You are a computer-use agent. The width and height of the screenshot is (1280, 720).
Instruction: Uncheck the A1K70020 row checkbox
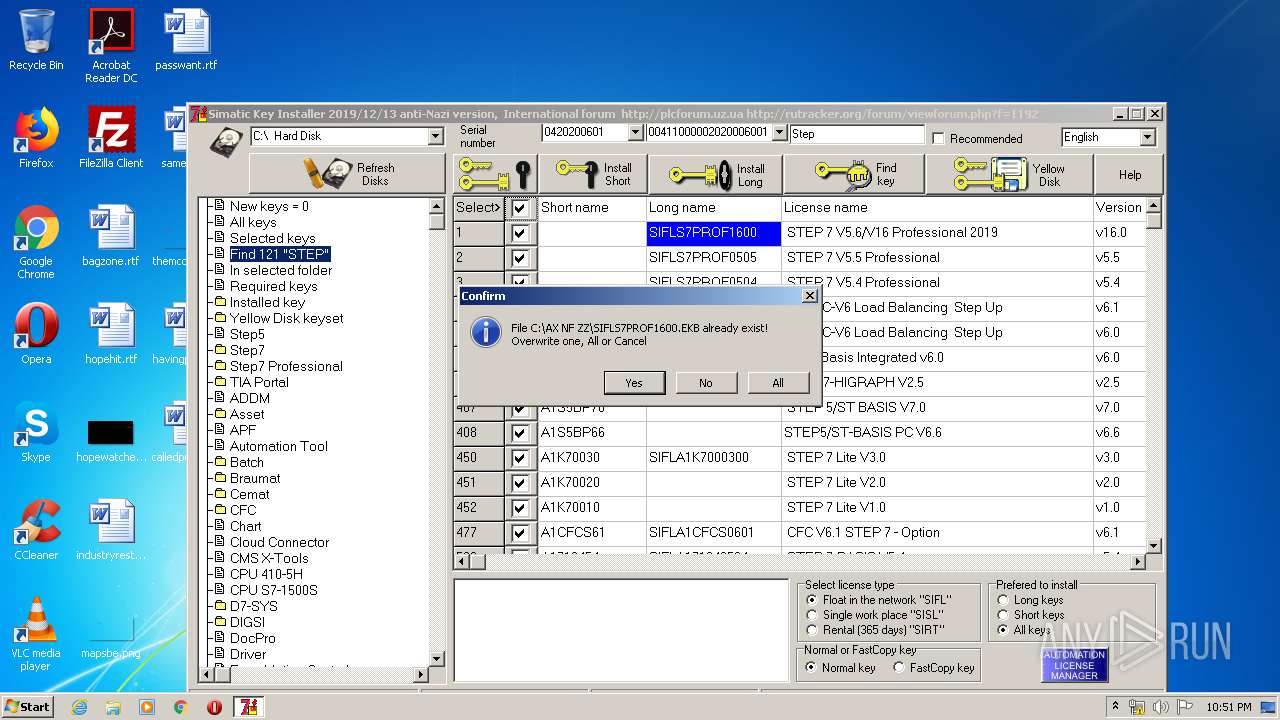coord(519,483)
